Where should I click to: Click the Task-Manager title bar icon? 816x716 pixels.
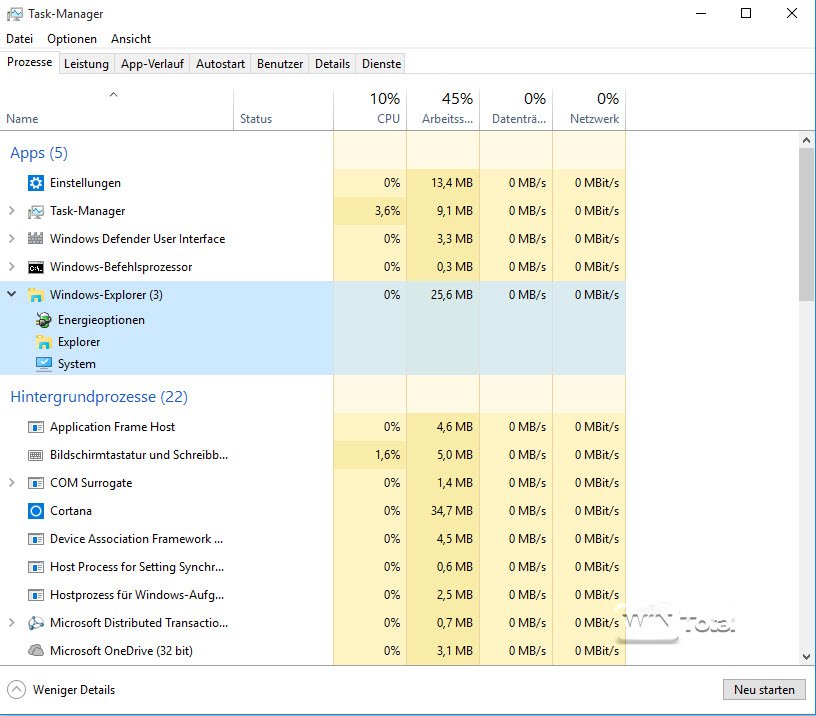[15, 14]
